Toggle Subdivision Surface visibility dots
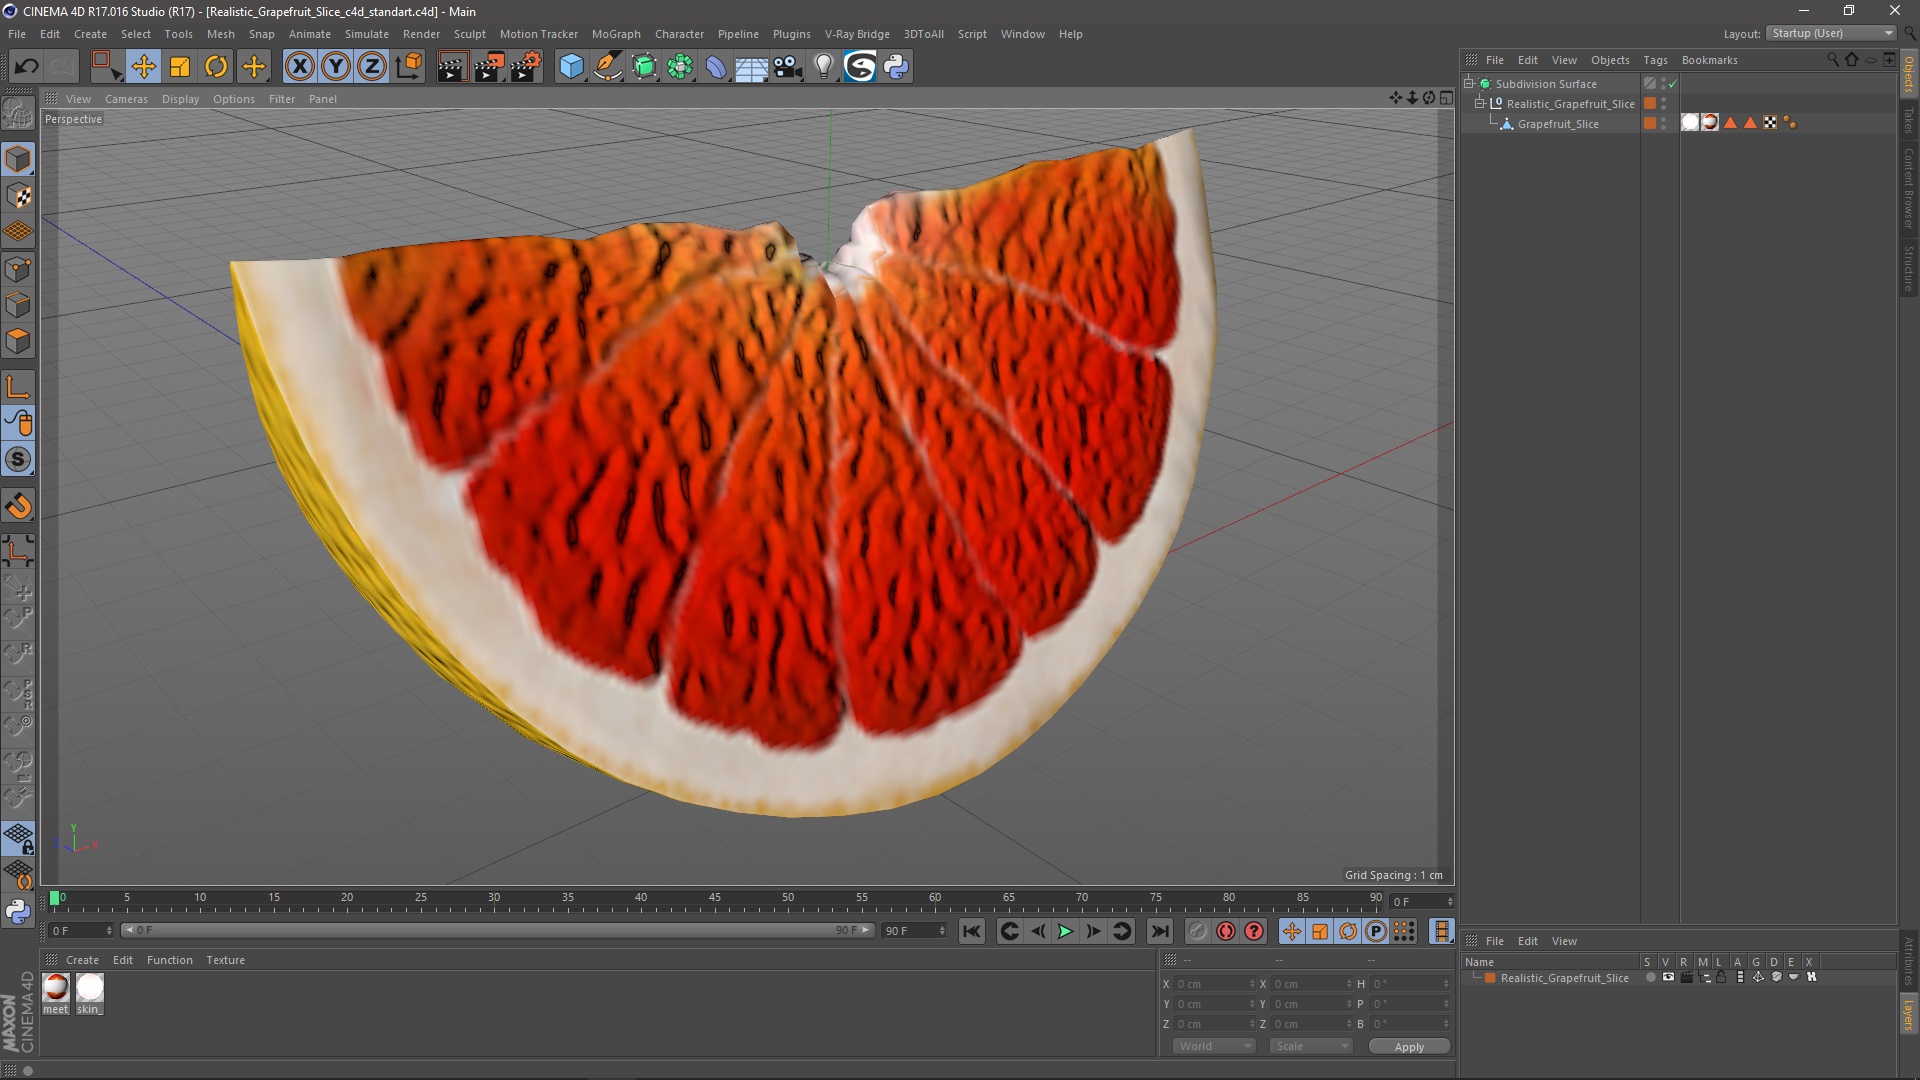The width and height of the screenshot is (1920, 1080). click(x=1663, y=84)
